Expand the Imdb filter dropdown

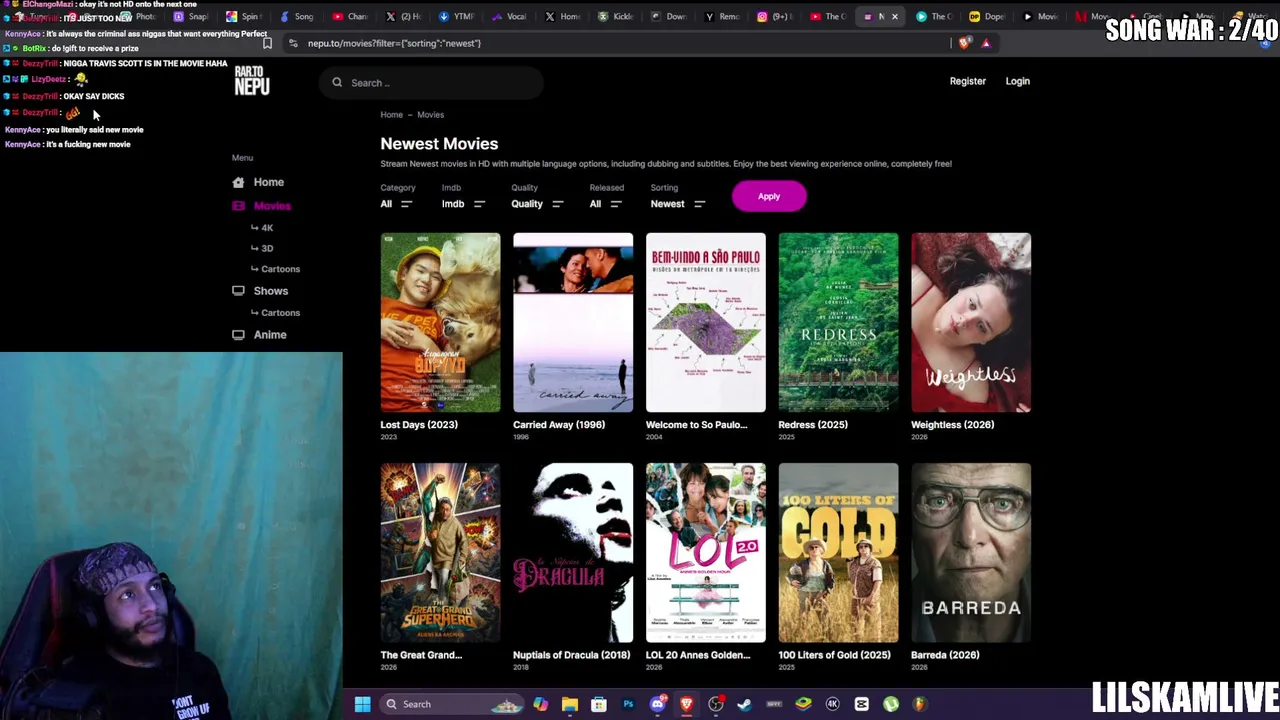tap(464, 204)
